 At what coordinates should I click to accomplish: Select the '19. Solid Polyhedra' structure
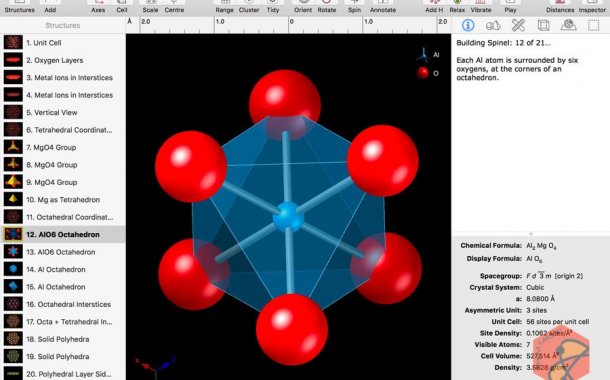pyautogui.click(x=63, y=357)
